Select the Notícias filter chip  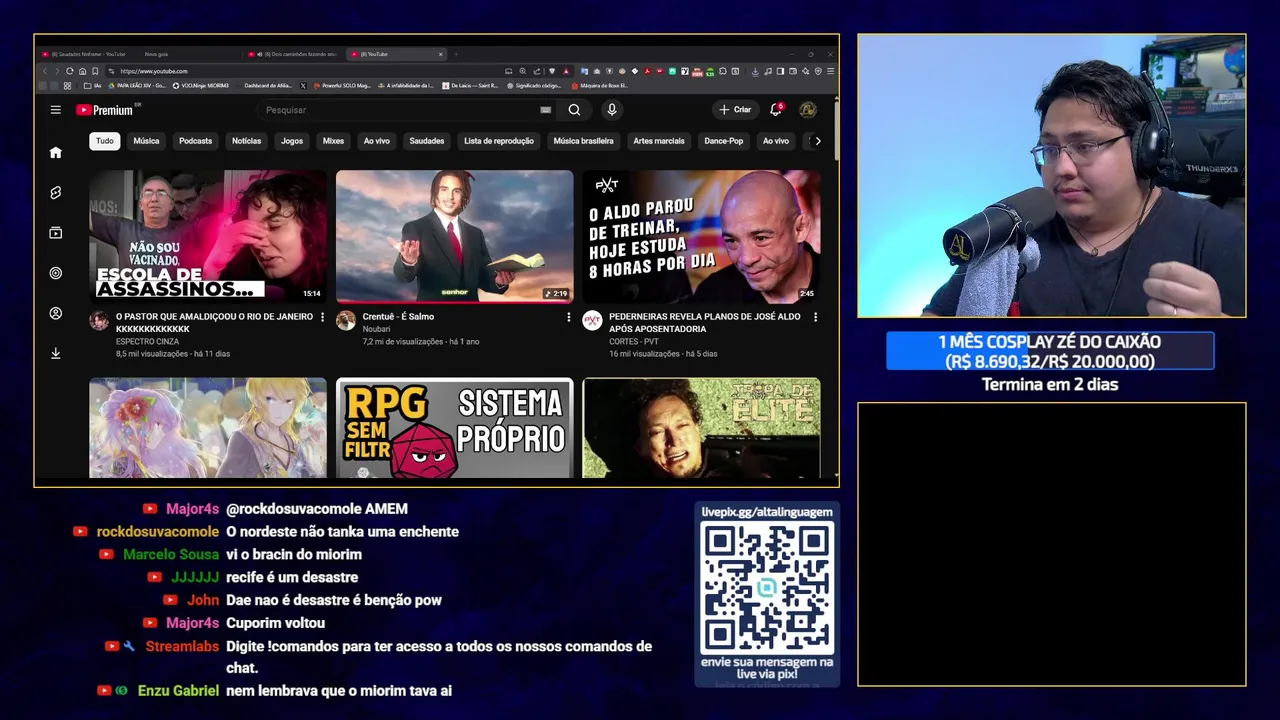pyautogui.click(x=246, y=141)
